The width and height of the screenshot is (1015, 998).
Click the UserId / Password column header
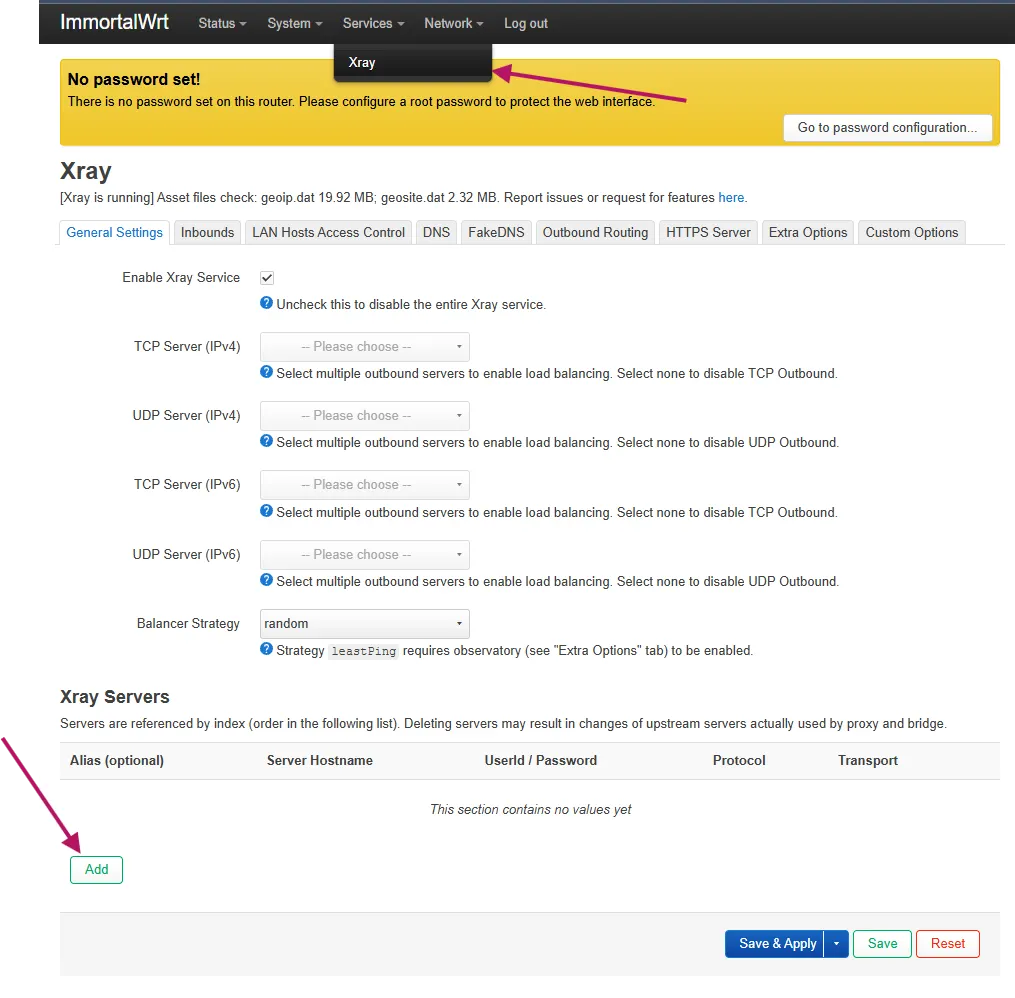pyautogui.click(x=541, y=760)
